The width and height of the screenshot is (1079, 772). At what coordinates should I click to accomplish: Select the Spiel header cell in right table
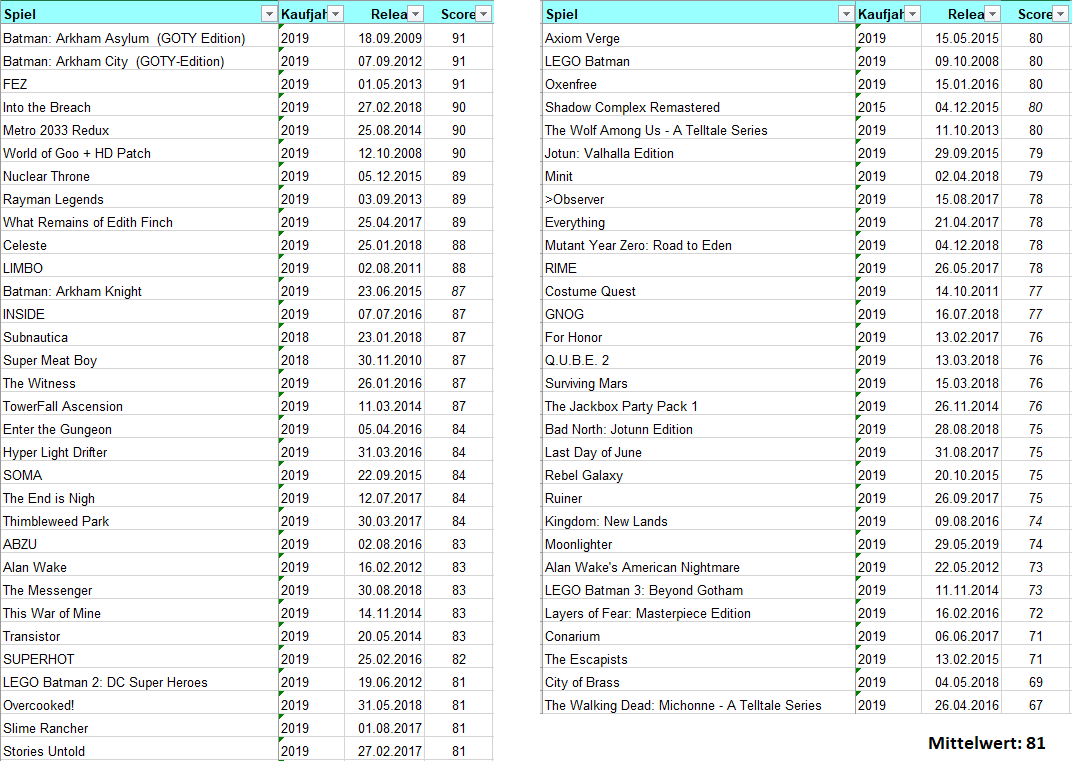coord(698,14)
